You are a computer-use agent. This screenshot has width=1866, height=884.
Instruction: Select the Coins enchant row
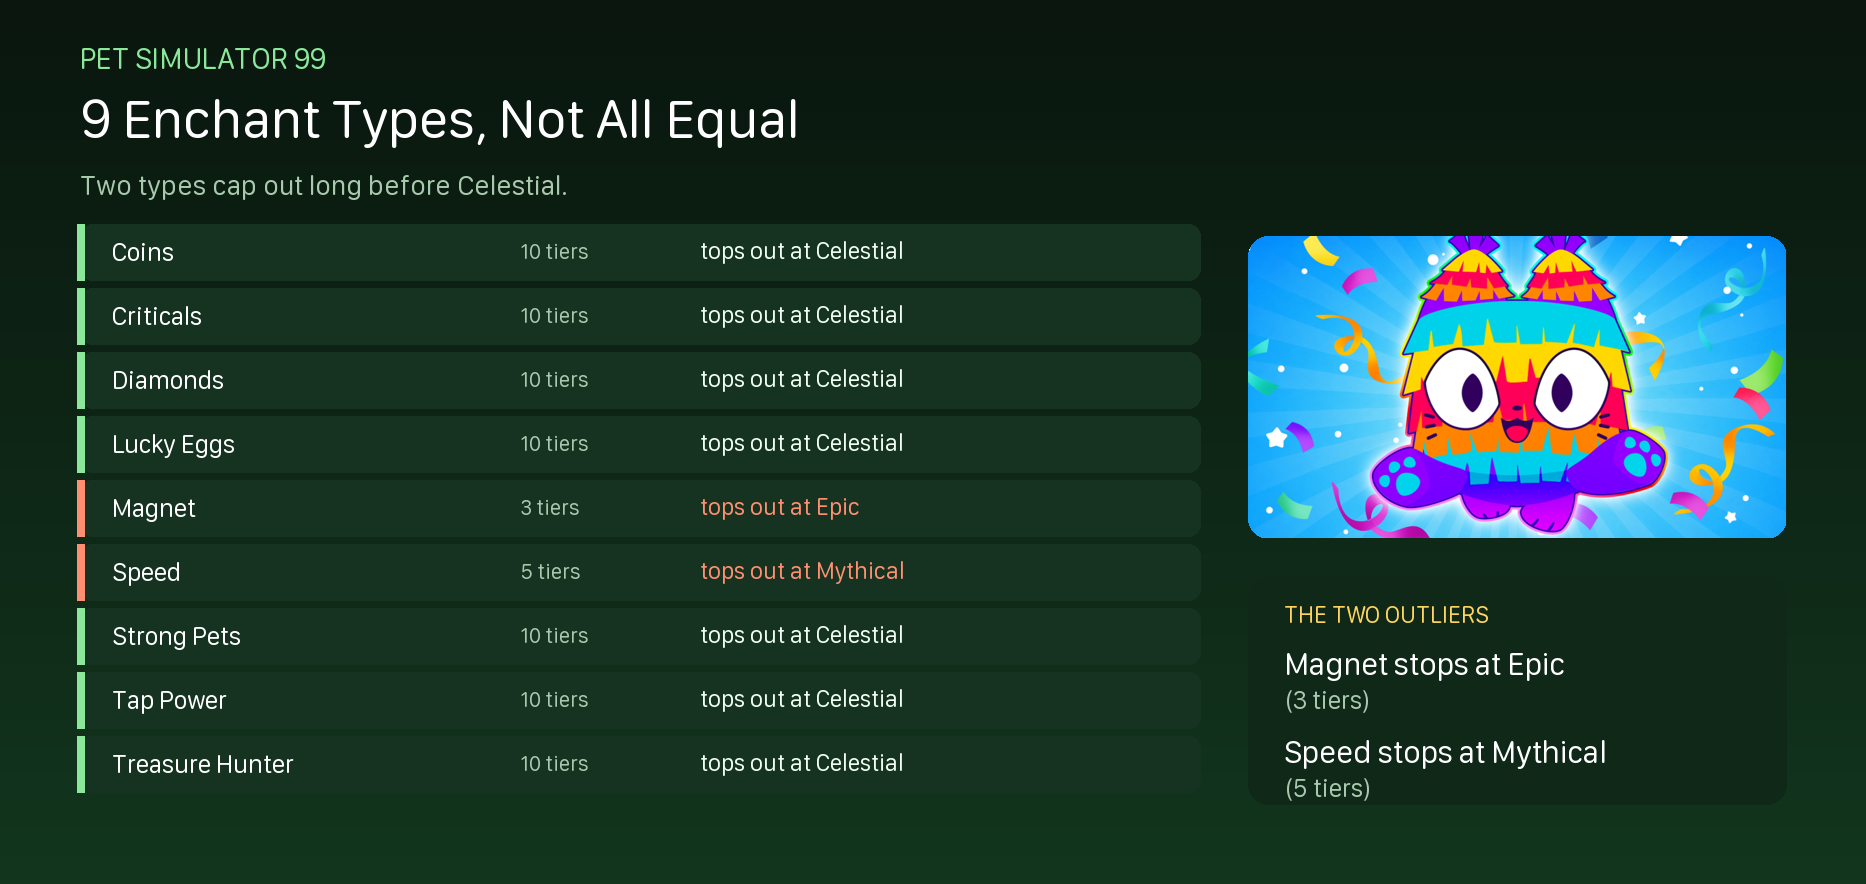pyautogui.click(x=639, y=252)
